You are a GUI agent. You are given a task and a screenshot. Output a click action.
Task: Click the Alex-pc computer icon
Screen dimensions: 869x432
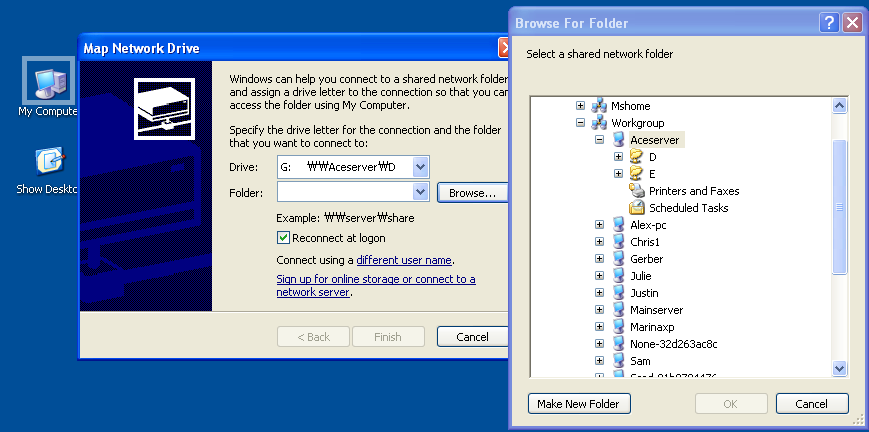618,225
